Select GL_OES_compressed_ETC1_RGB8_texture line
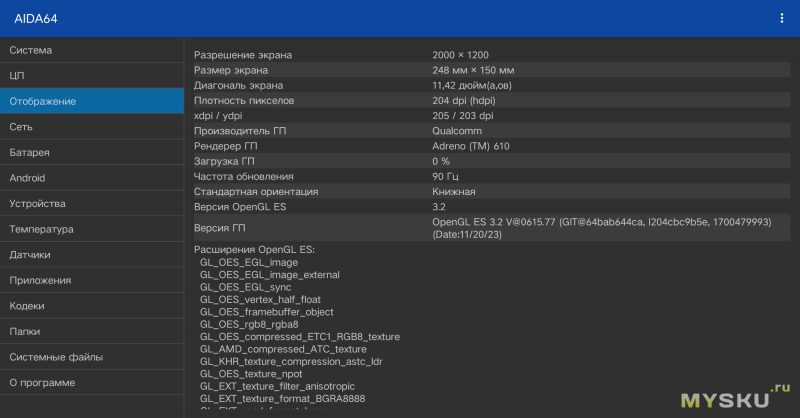Viewport: 800px width, 418px height. [x=299, y=337]
